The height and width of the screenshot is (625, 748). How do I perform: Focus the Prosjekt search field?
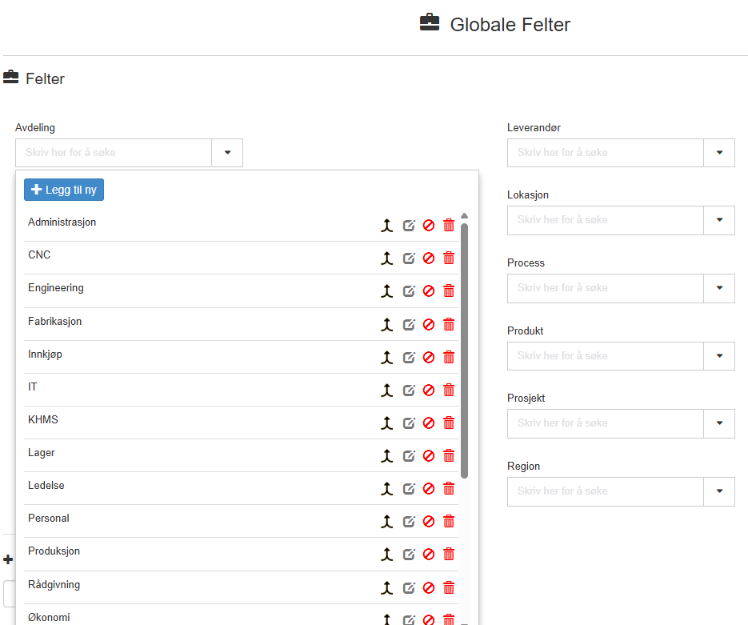click(x=605, y=423)
